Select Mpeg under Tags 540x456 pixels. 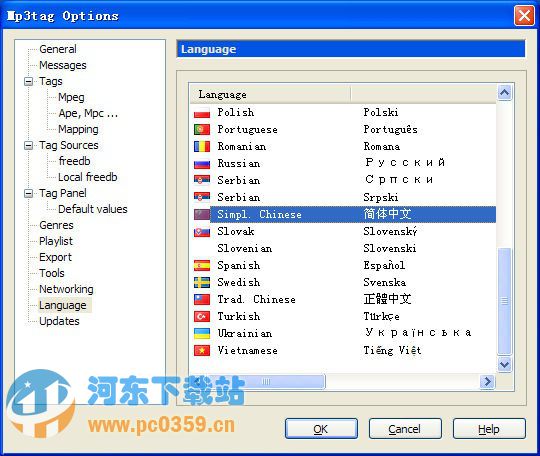tap(71, 97)
